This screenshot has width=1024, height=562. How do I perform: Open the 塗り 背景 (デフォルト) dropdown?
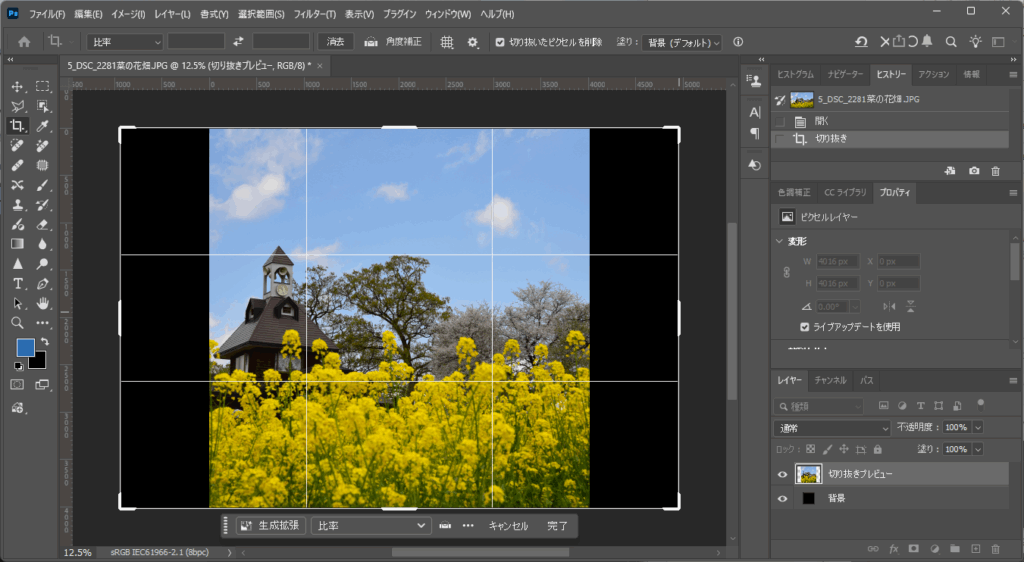(683, 42)
